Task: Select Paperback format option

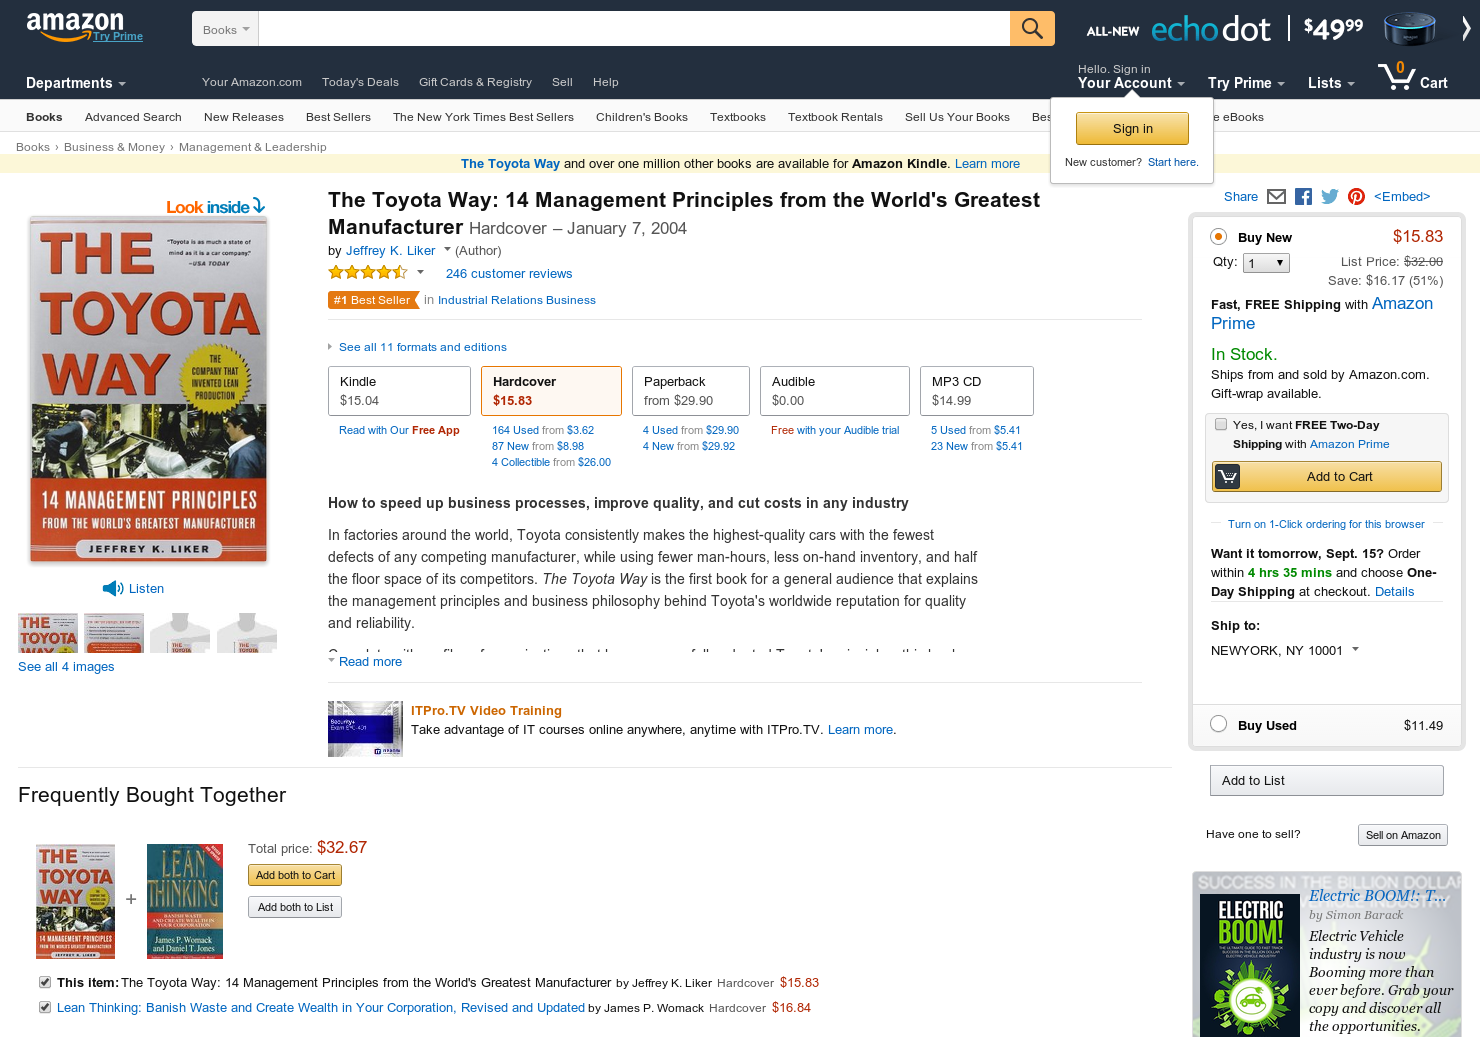Action: (x=691, y=391)
